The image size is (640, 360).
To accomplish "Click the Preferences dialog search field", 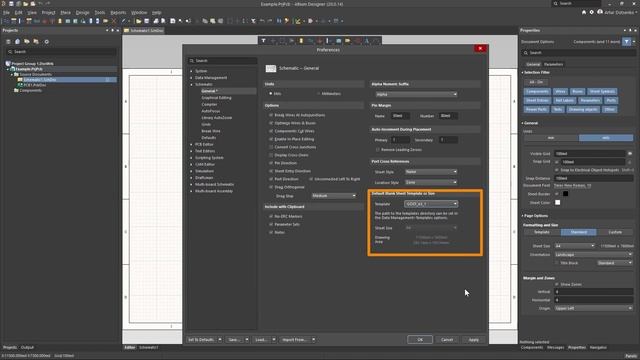I will point(222,61).
